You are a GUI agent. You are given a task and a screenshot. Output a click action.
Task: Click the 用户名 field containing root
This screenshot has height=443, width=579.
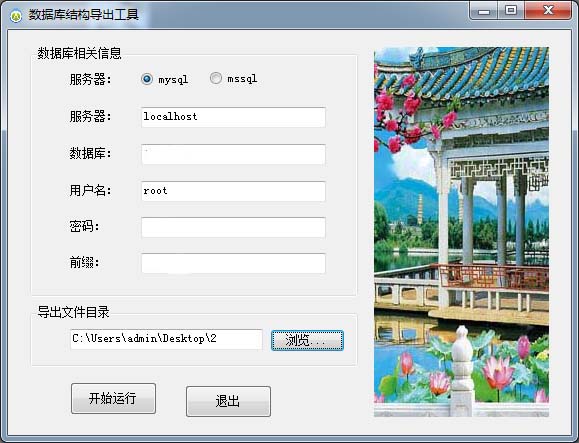coord(233,191)
